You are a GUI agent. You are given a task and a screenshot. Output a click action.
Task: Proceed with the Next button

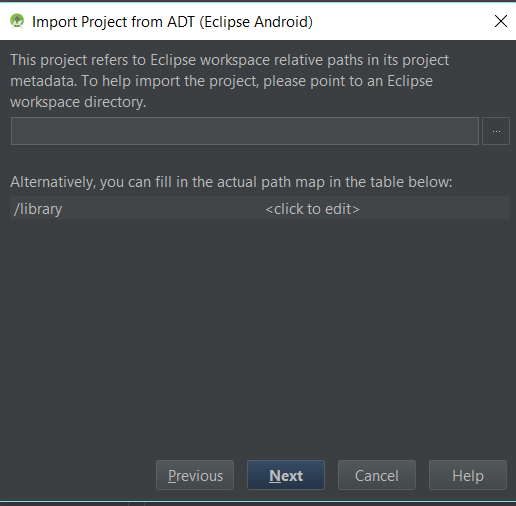[286, 475]
